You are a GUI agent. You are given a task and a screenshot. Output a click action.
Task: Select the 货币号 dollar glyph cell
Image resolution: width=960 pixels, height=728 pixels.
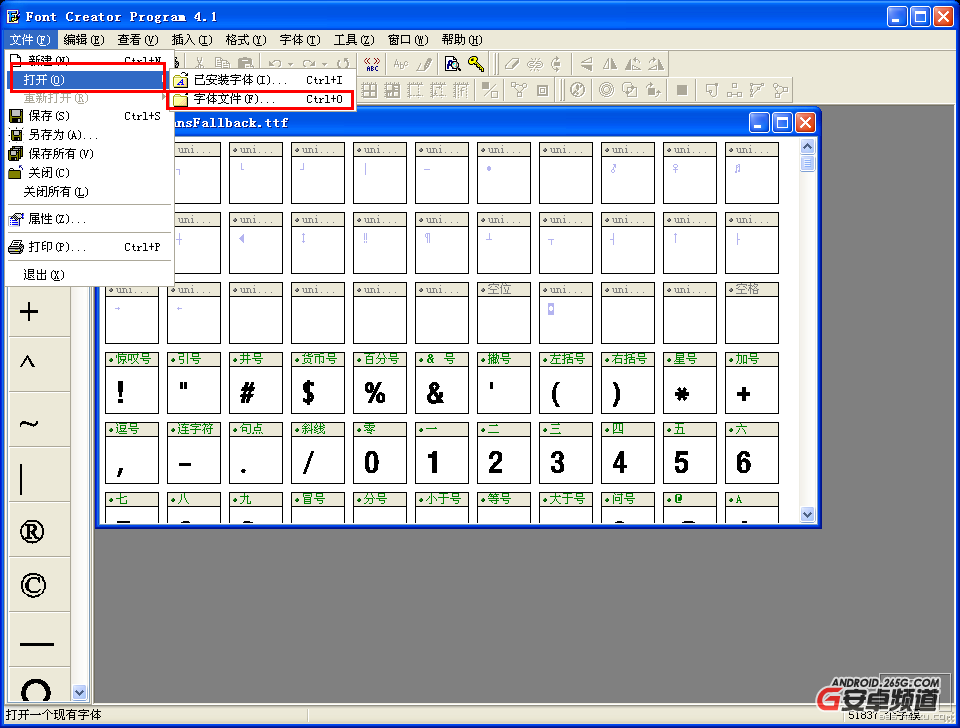tap(318, 383)
